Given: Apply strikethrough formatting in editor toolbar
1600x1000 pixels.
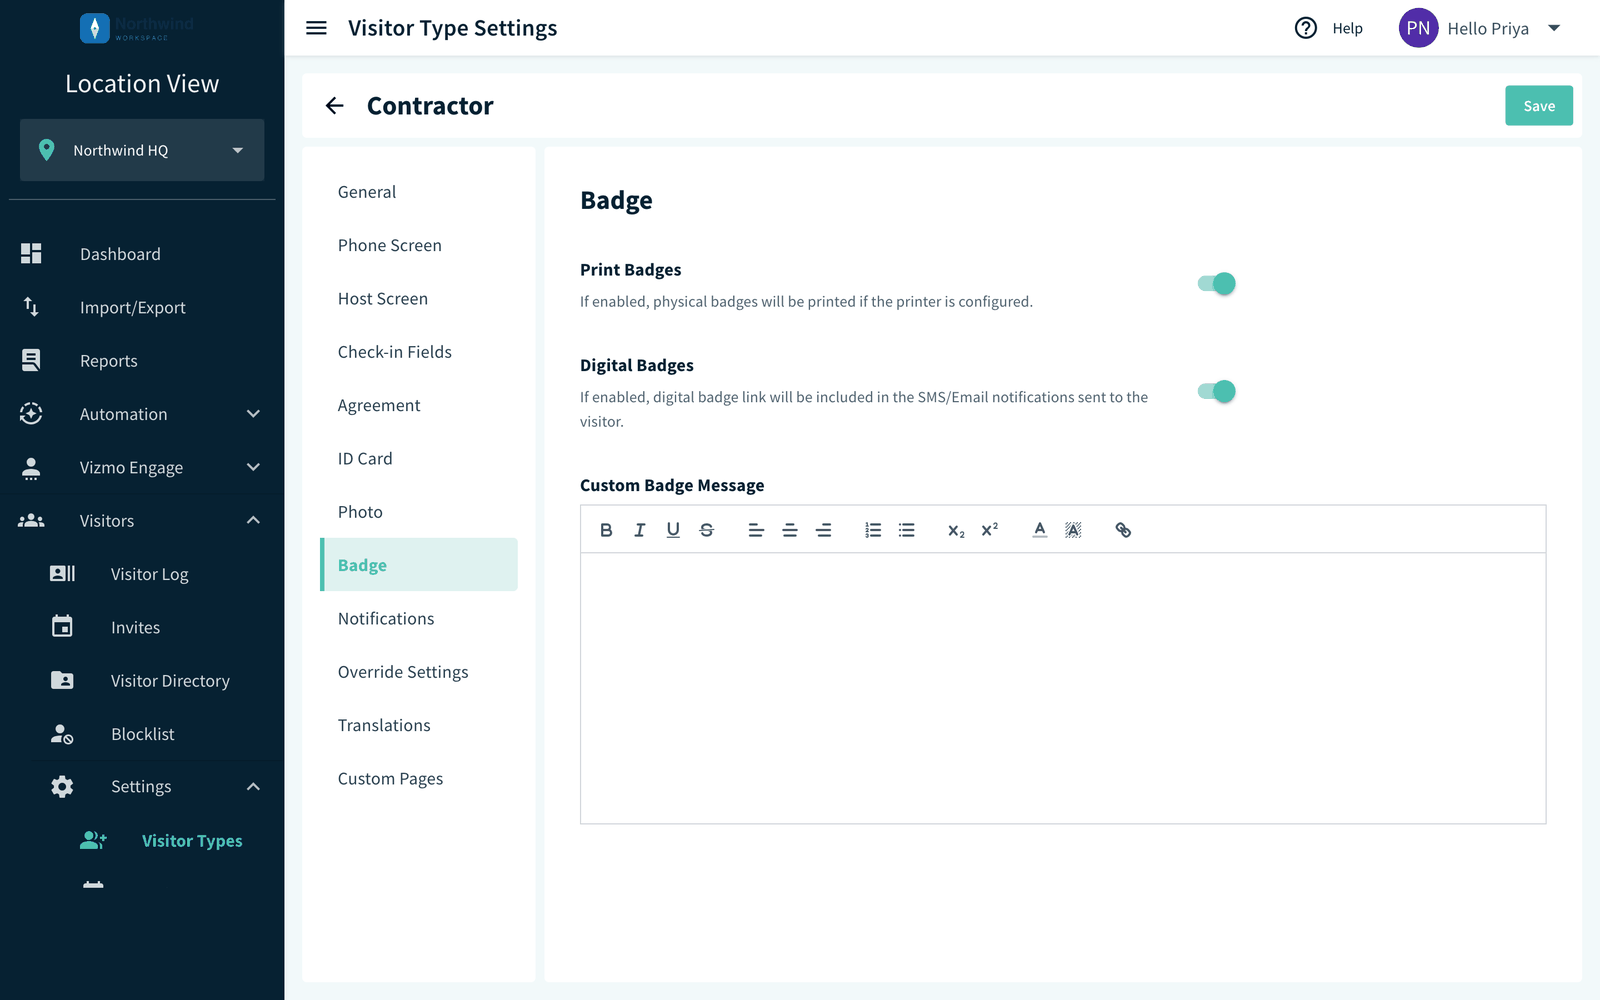Looking at the screenshot, I should point(707,530).
